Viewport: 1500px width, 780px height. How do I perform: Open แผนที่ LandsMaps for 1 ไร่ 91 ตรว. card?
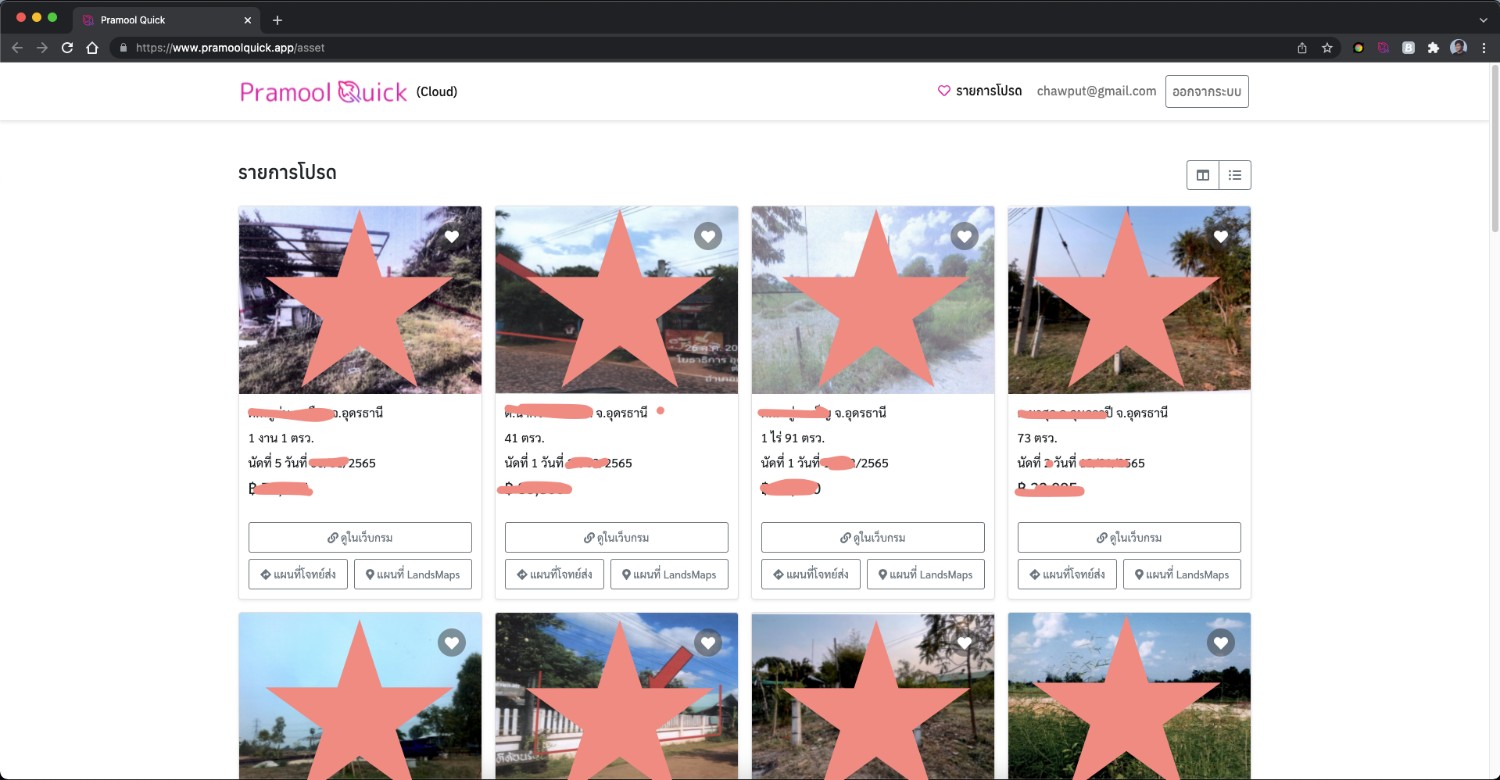926,574
